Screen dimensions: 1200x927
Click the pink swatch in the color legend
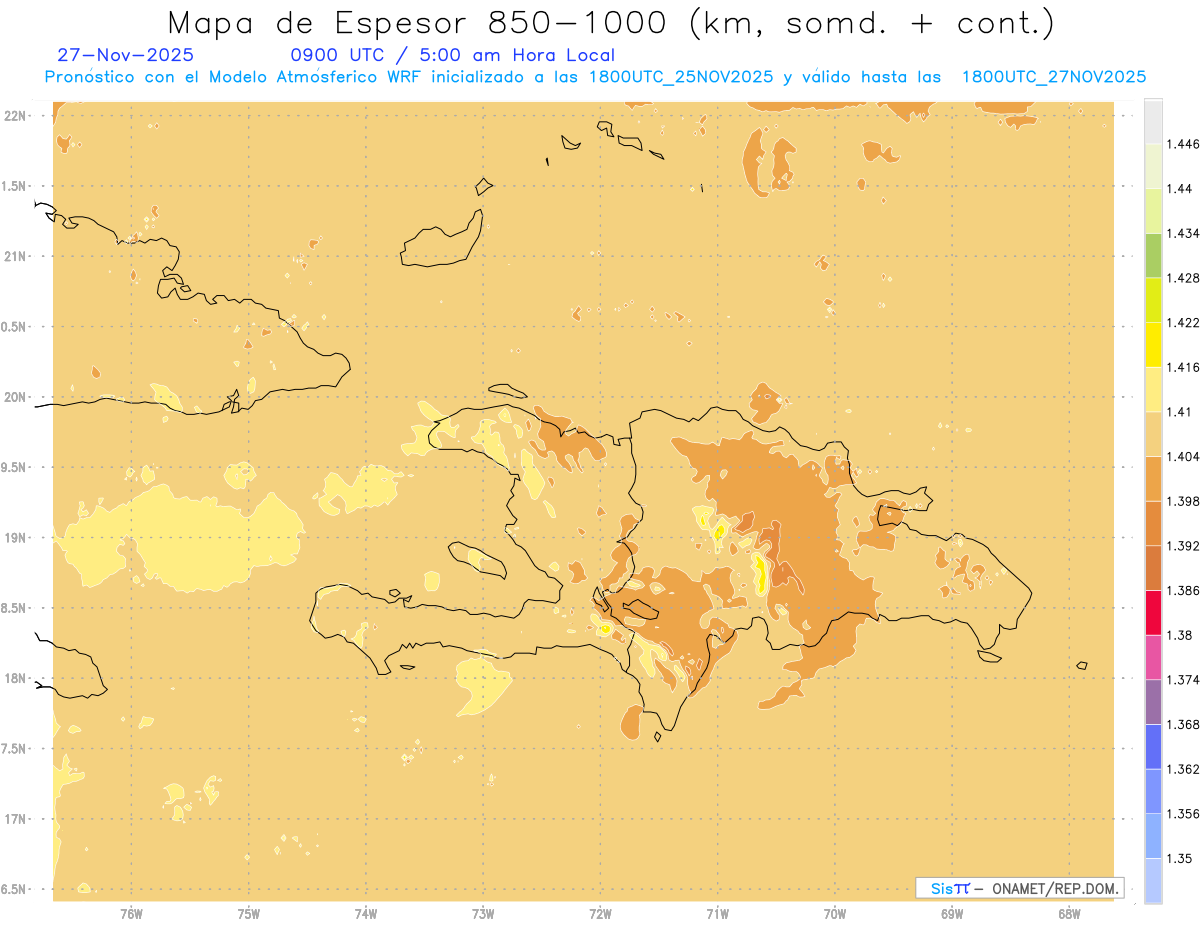pos(1153,657)
